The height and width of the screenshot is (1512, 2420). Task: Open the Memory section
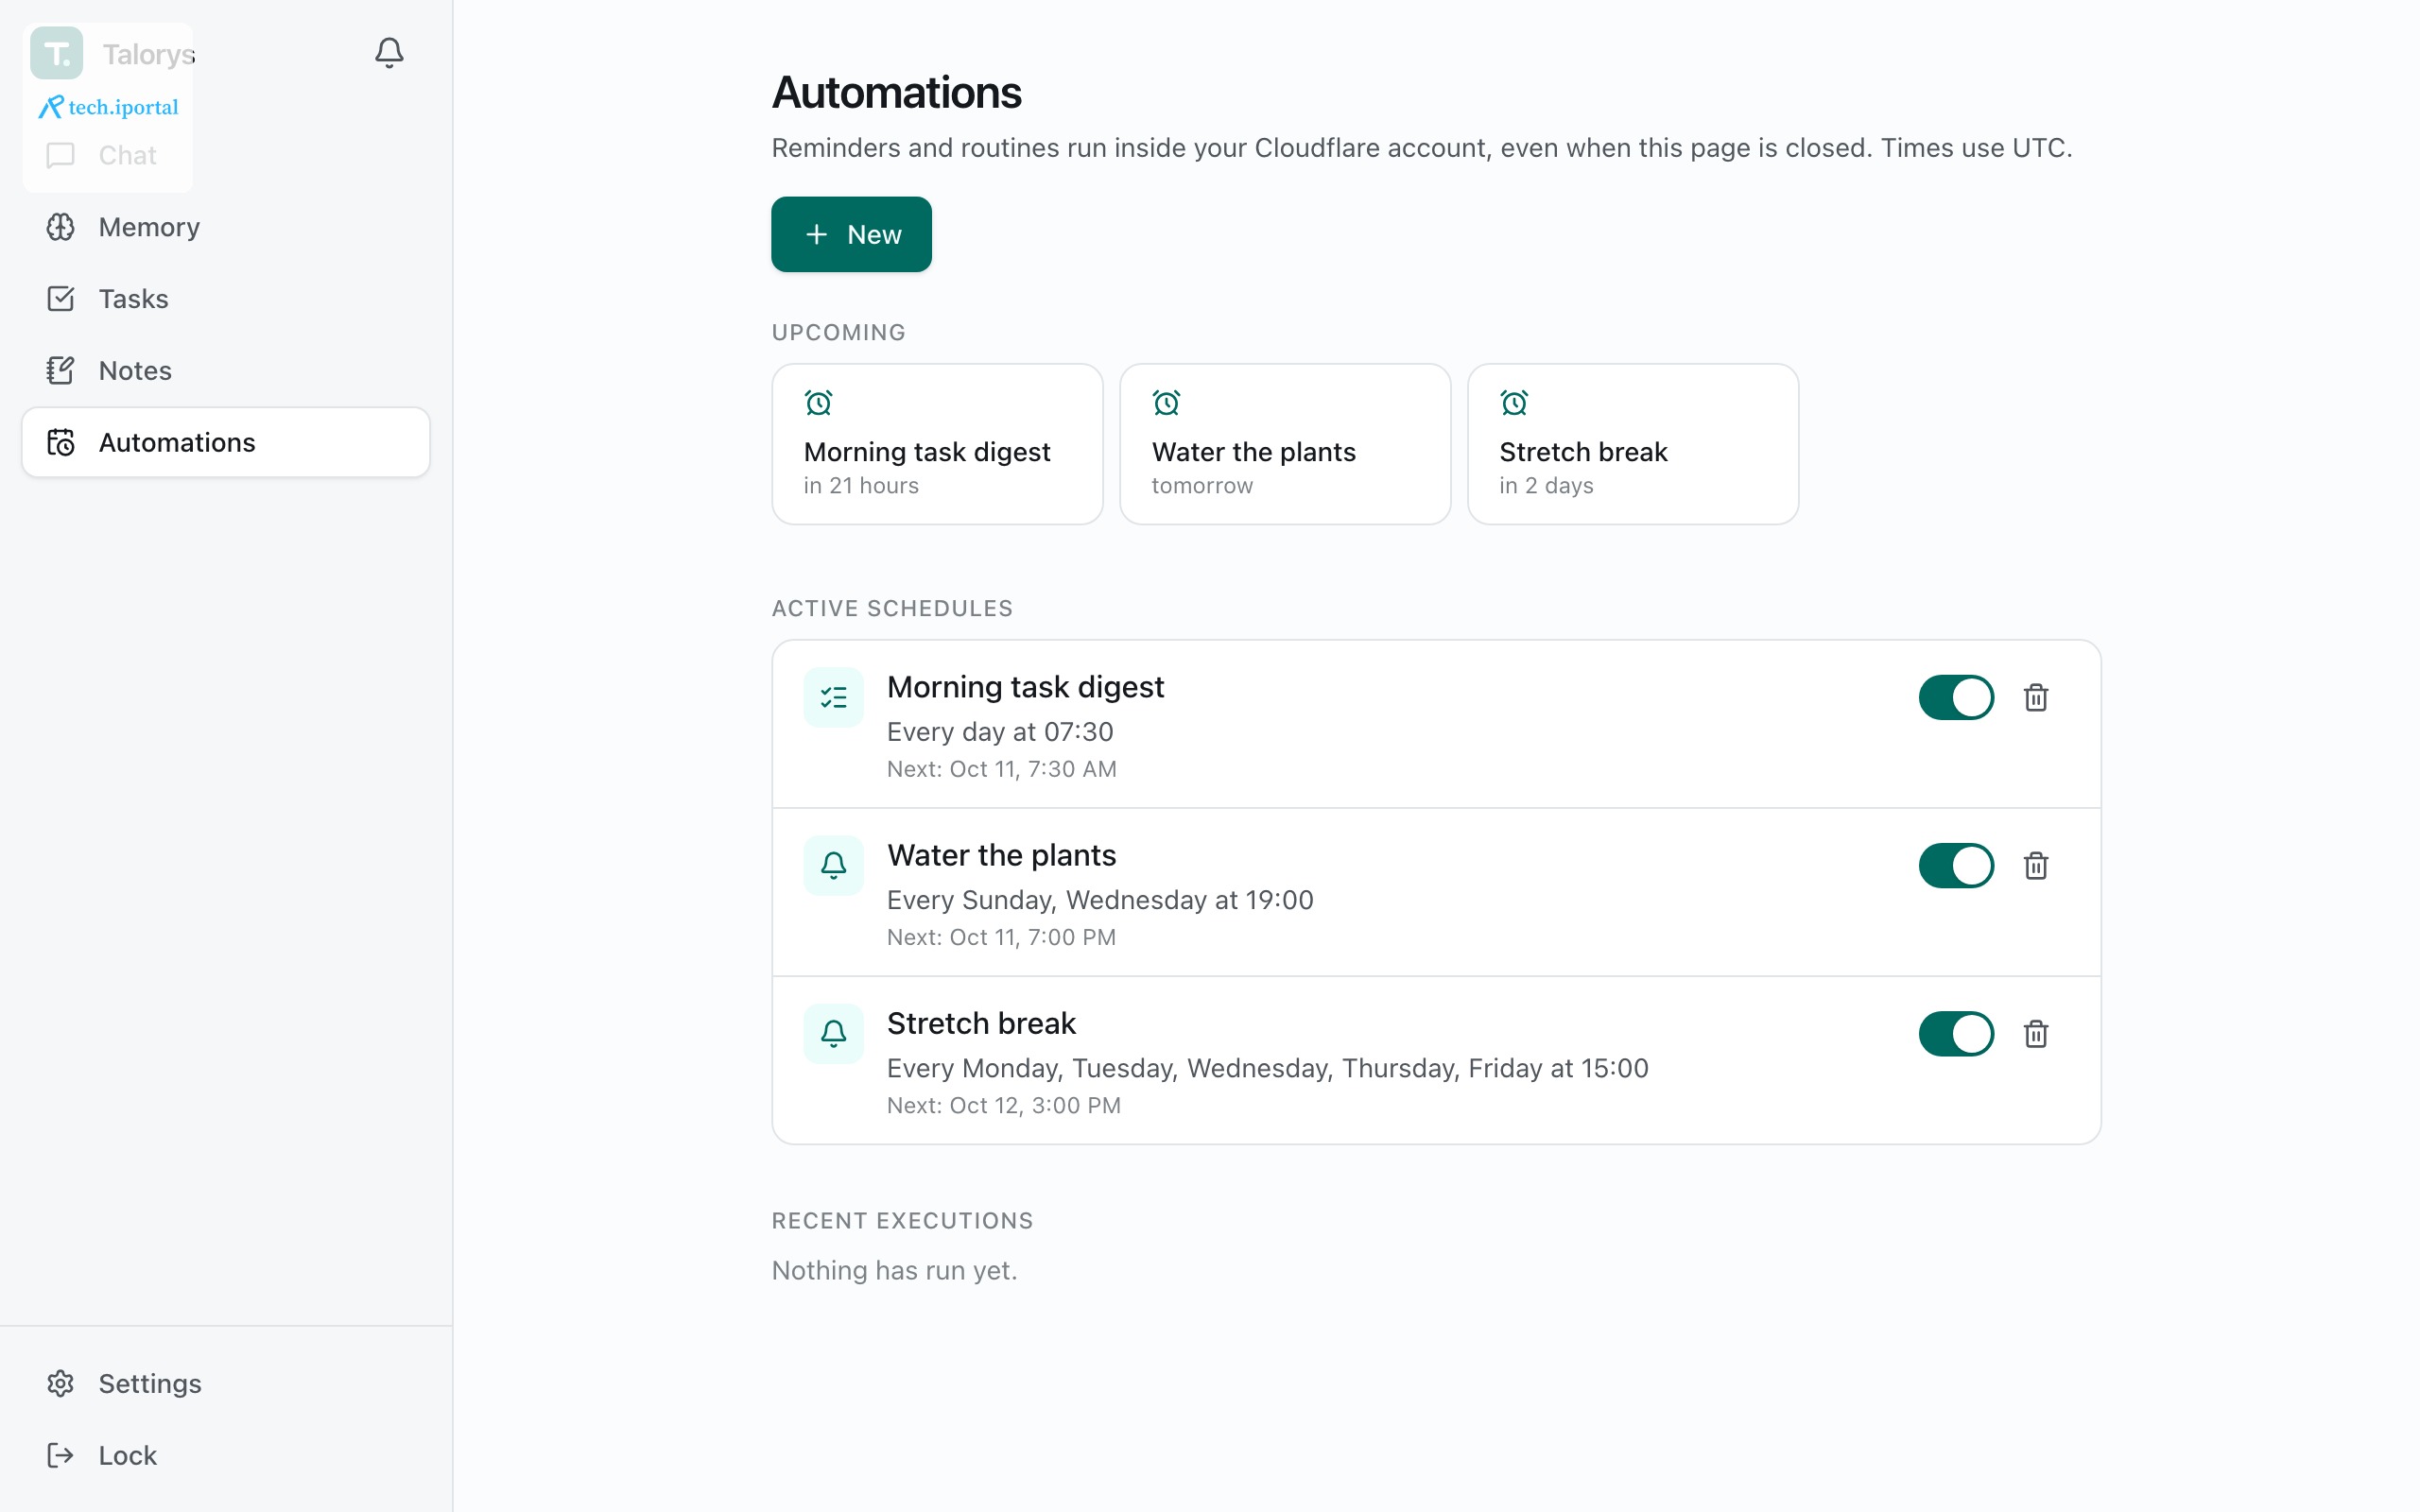[x=226, y=227]
